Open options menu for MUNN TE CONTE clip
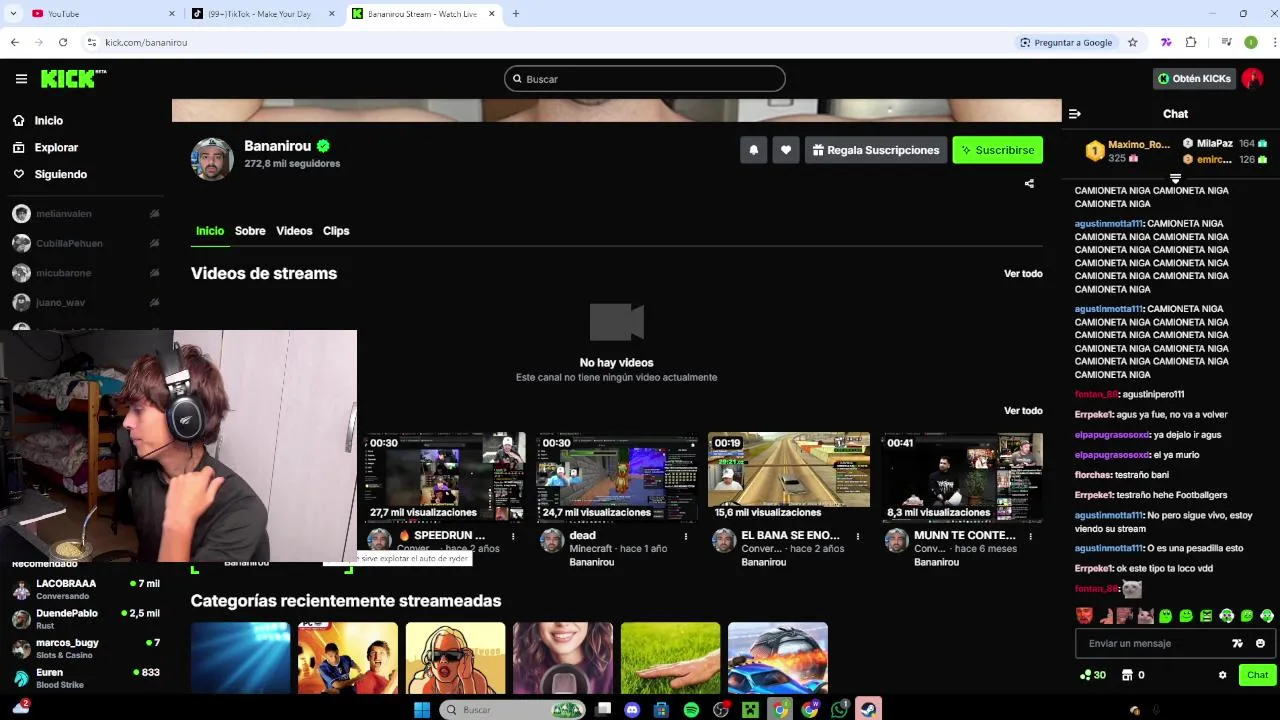 point(1030,536)
